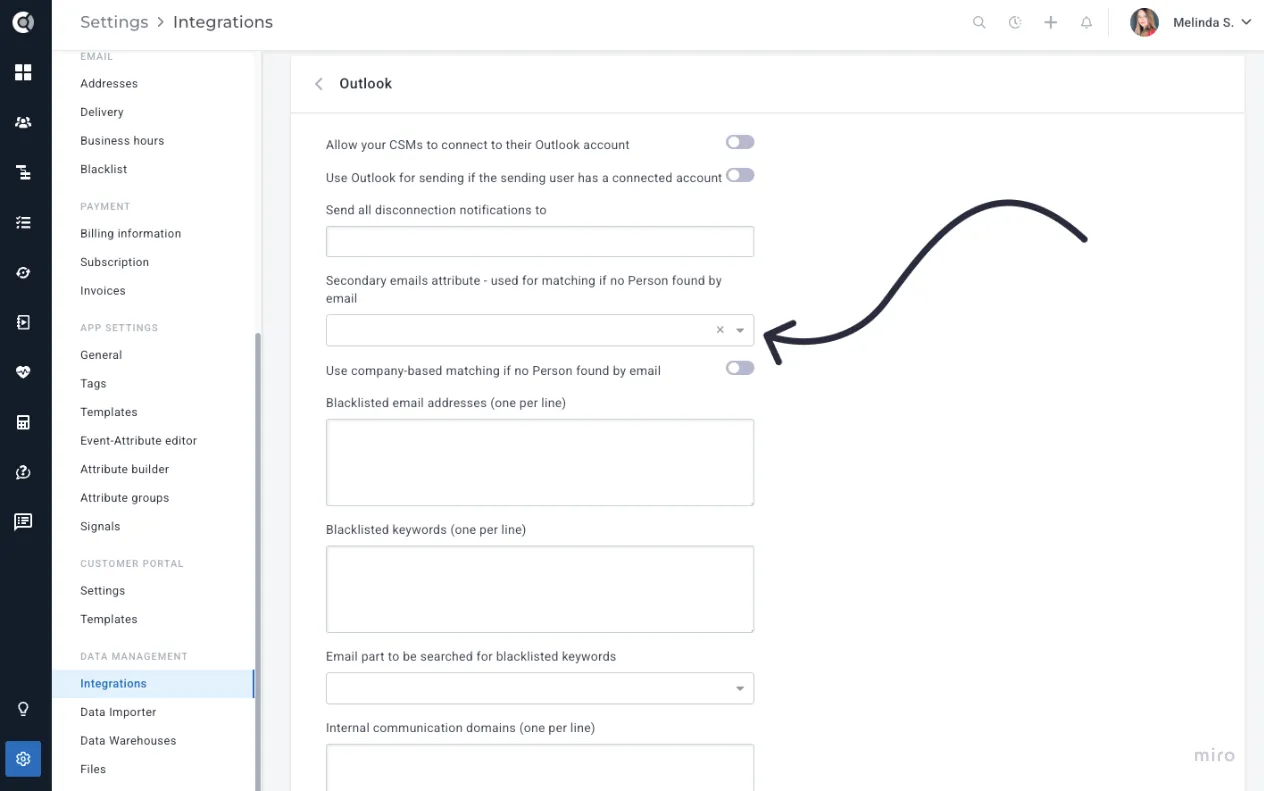Click Melinda's profile avatar
Image resolution: width=1264 pixels, height=791 pixels.
[1144, 22]
